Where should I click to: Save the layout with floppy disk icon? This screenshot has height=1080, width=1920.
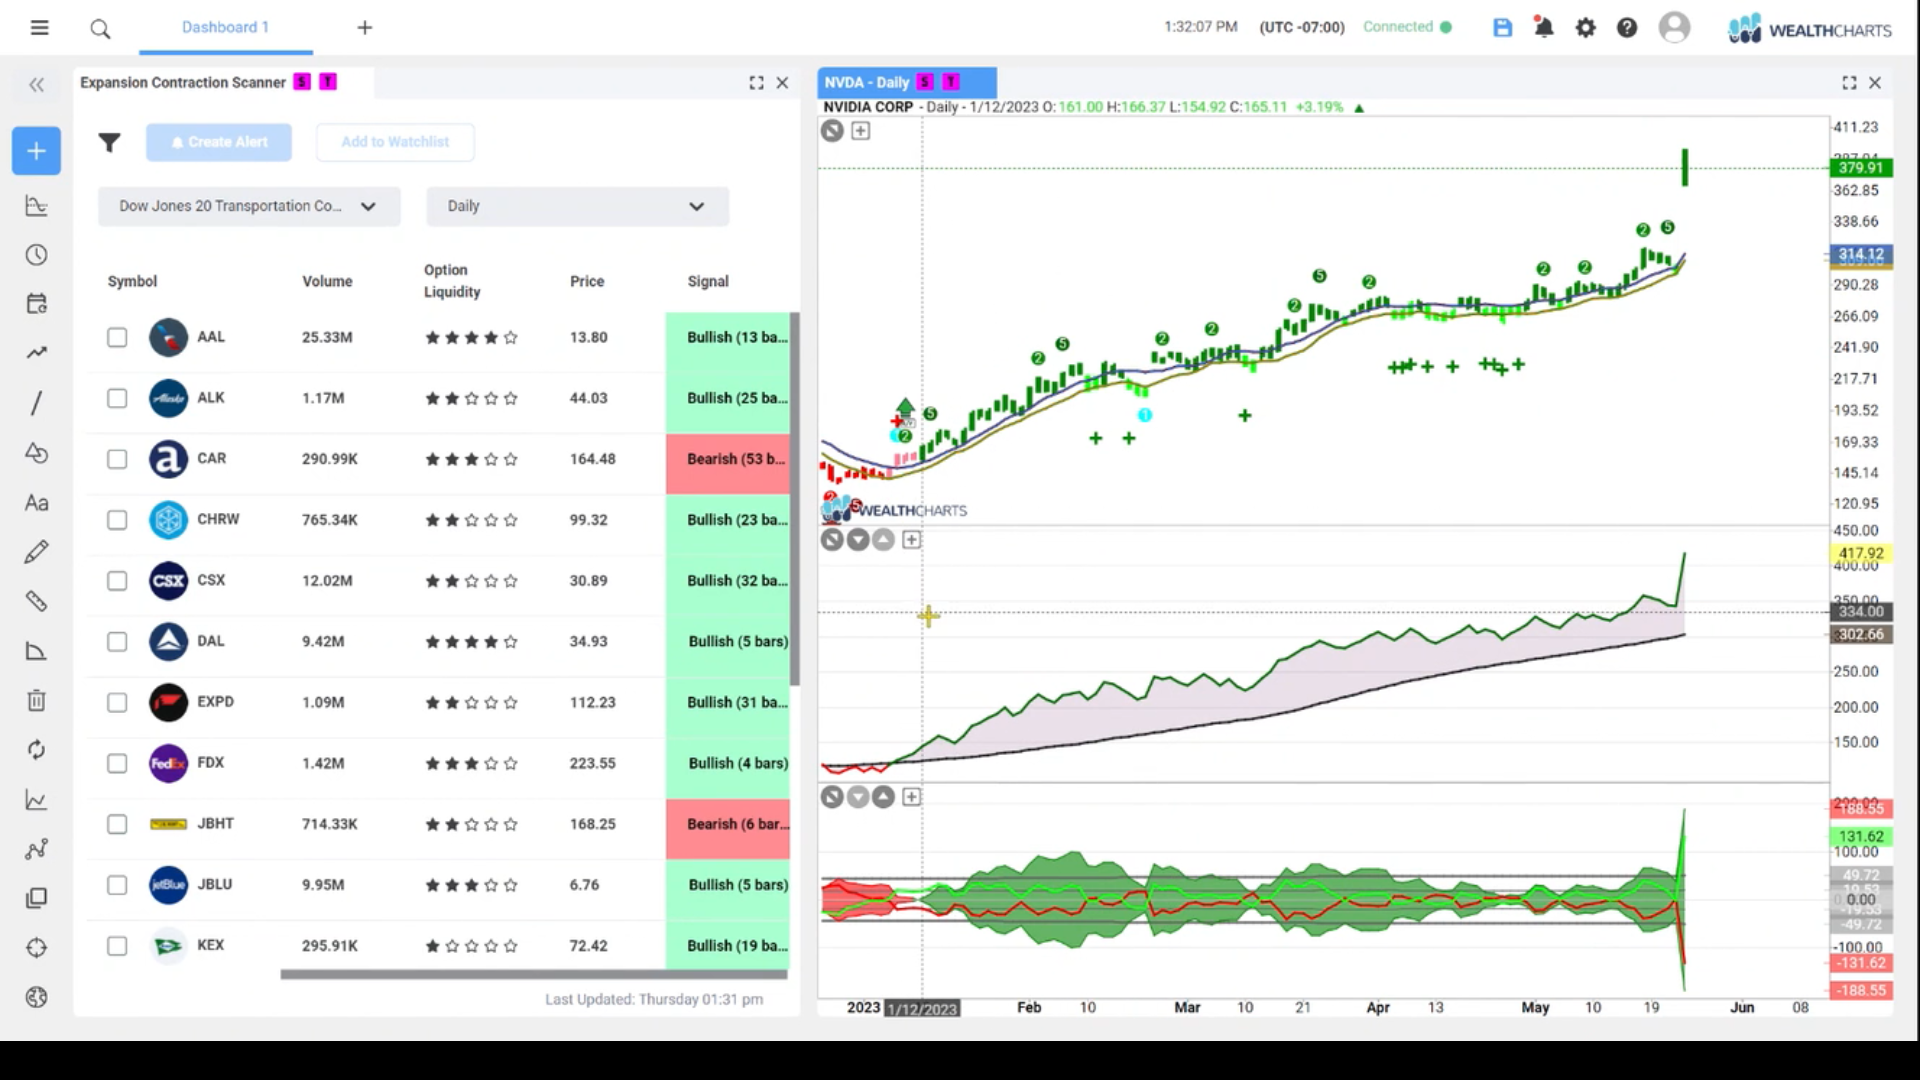[x=1502, y=27]
